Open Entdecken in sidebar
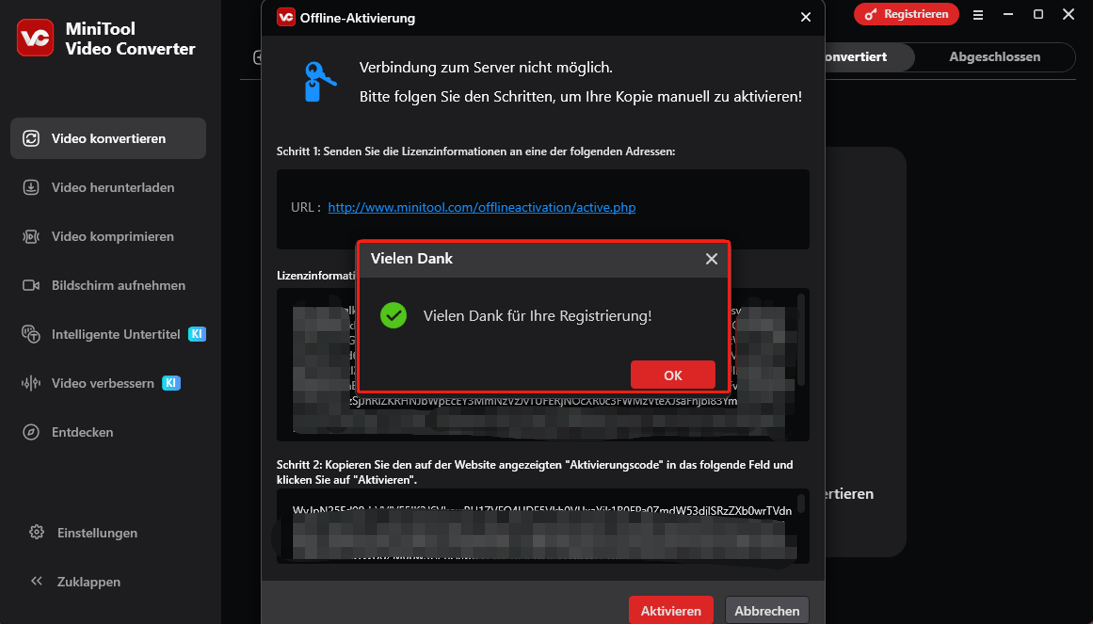This screenshot has height=627, width=1094. [108, 432]
